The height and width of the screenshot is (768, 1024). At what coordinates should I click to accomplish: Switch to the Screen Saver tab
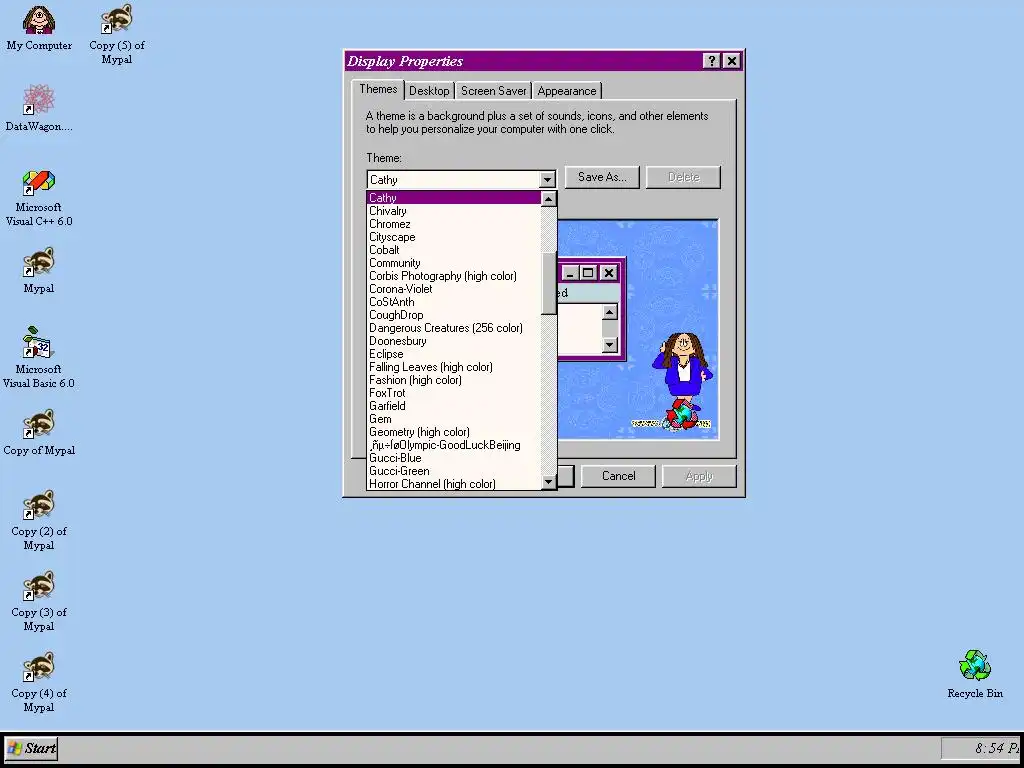[x=493, y=91]
